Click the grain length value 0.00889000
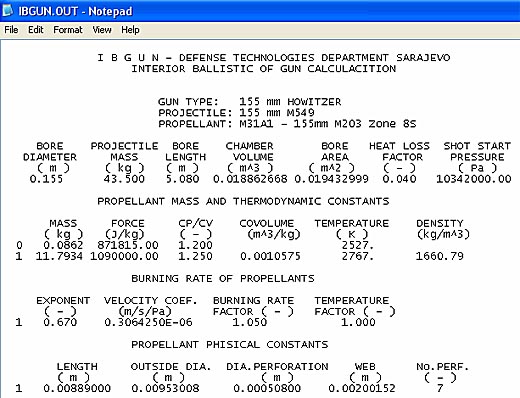The width and height of the screenshot is (520, 398). point(77,388)
